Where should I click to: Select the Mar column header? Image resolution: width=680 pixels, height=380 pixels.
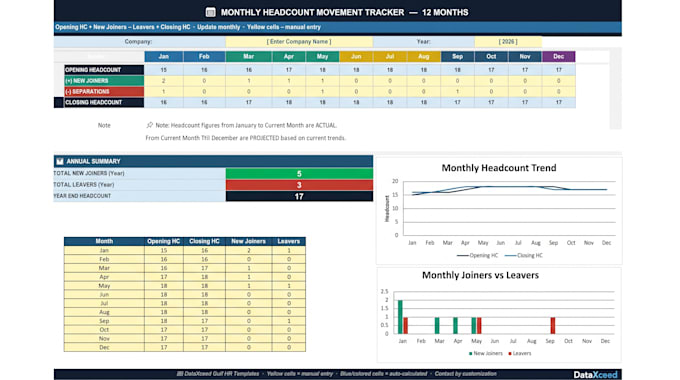point(248,56)
